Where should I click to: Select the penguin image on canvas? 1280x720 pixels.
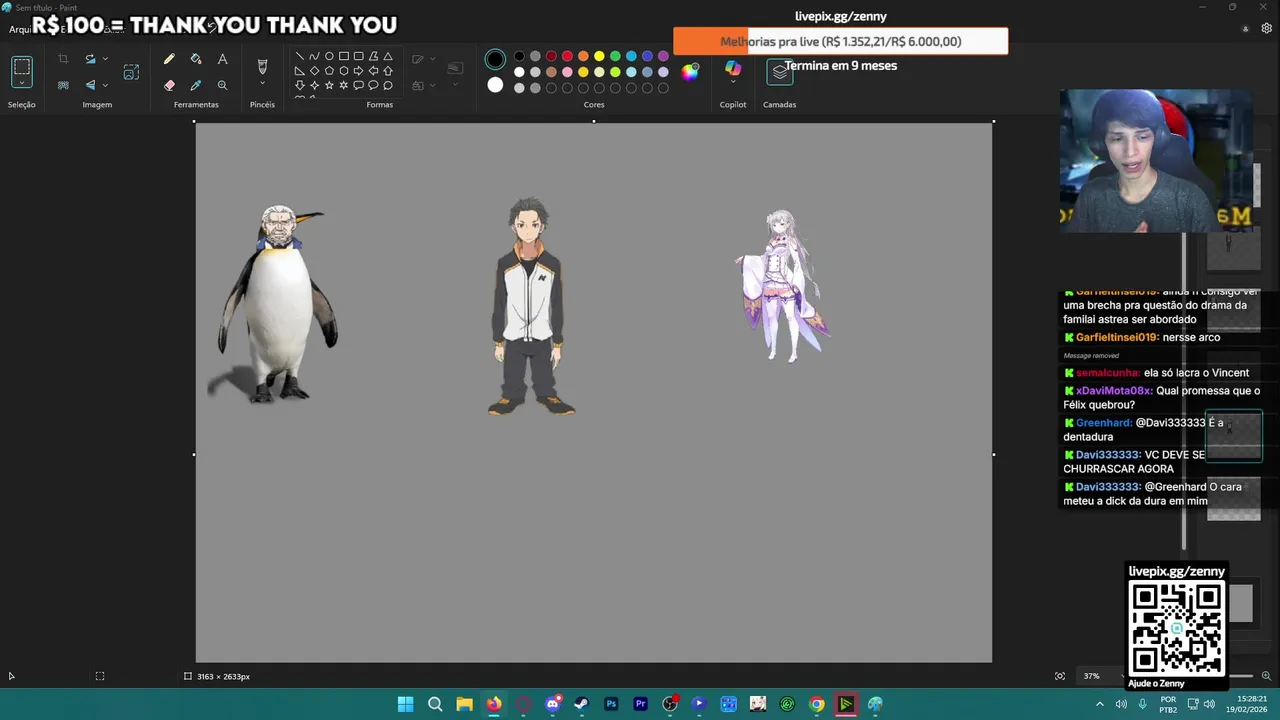pos(278,304)
